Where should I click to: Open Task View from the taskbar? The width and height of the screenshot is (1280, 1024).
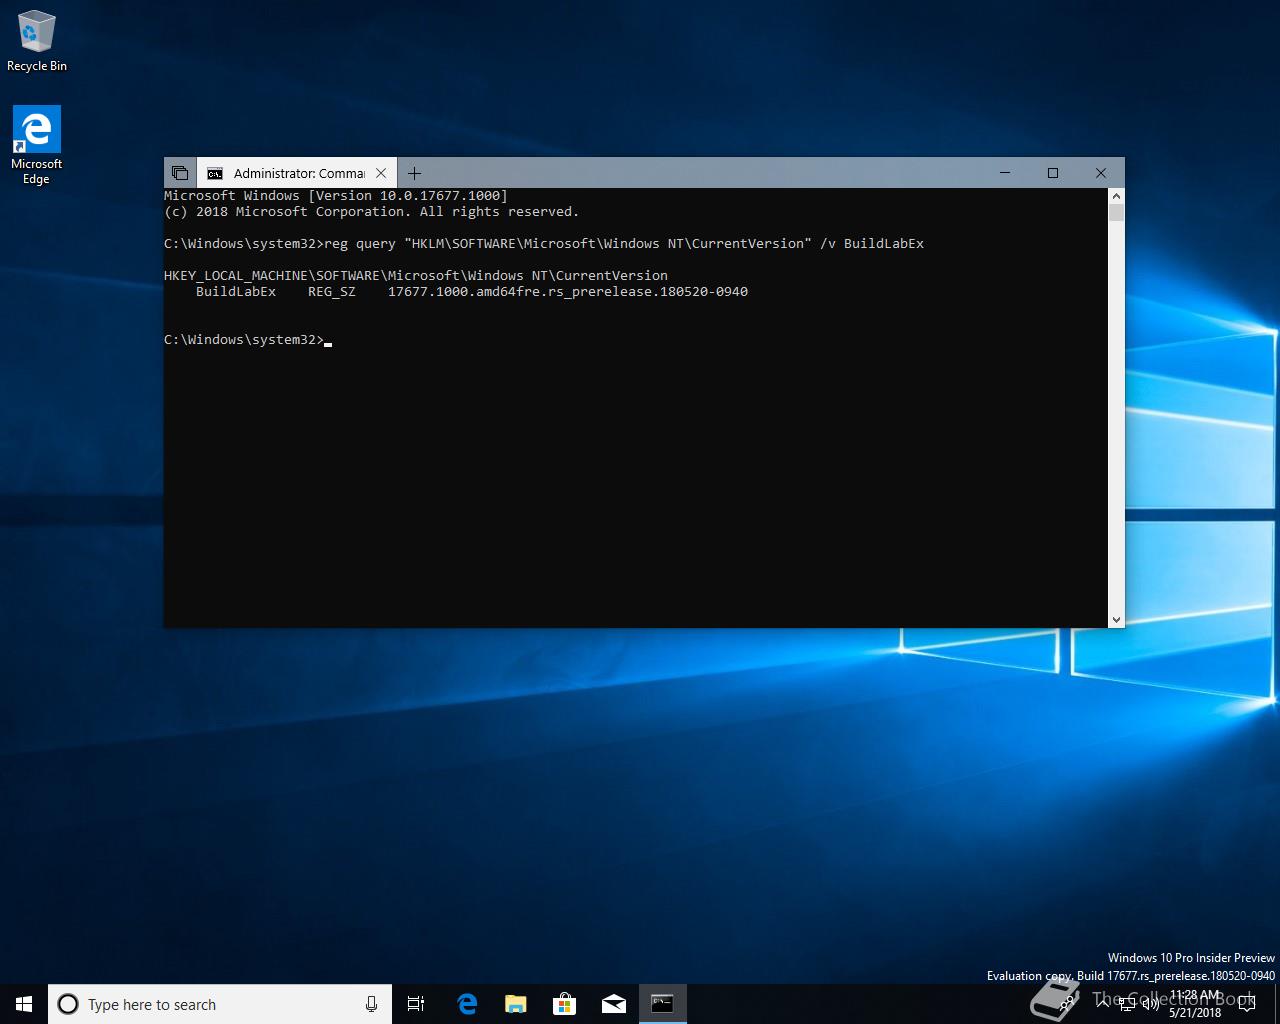click(x=416, y=1004)
